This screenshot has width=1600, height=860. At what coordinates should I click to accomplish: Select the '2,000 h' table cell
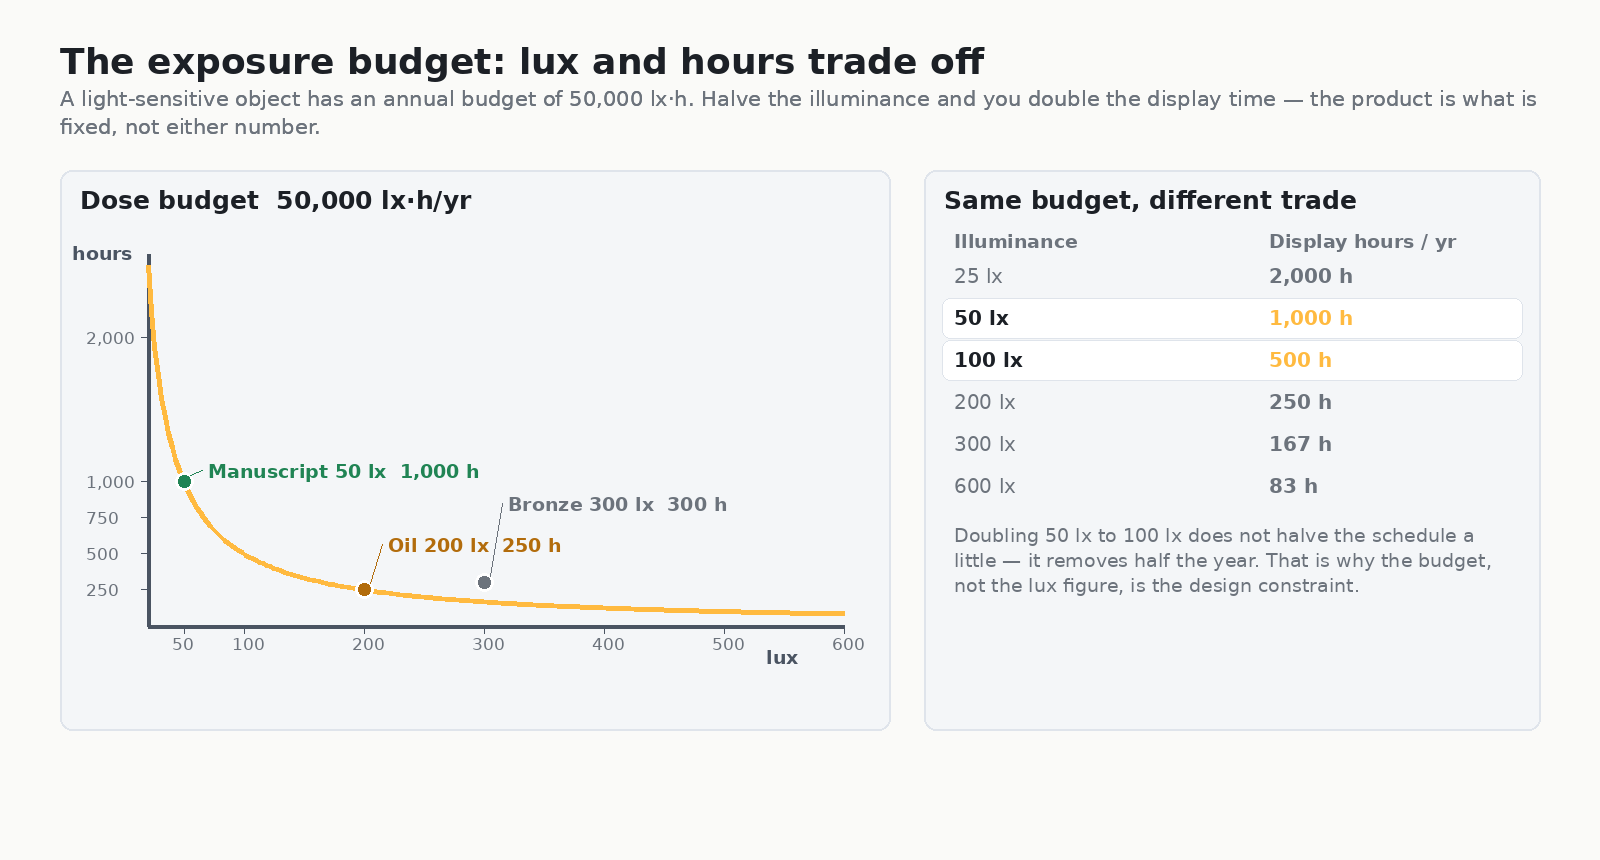pyautogui.click(x=1310, y=277)
